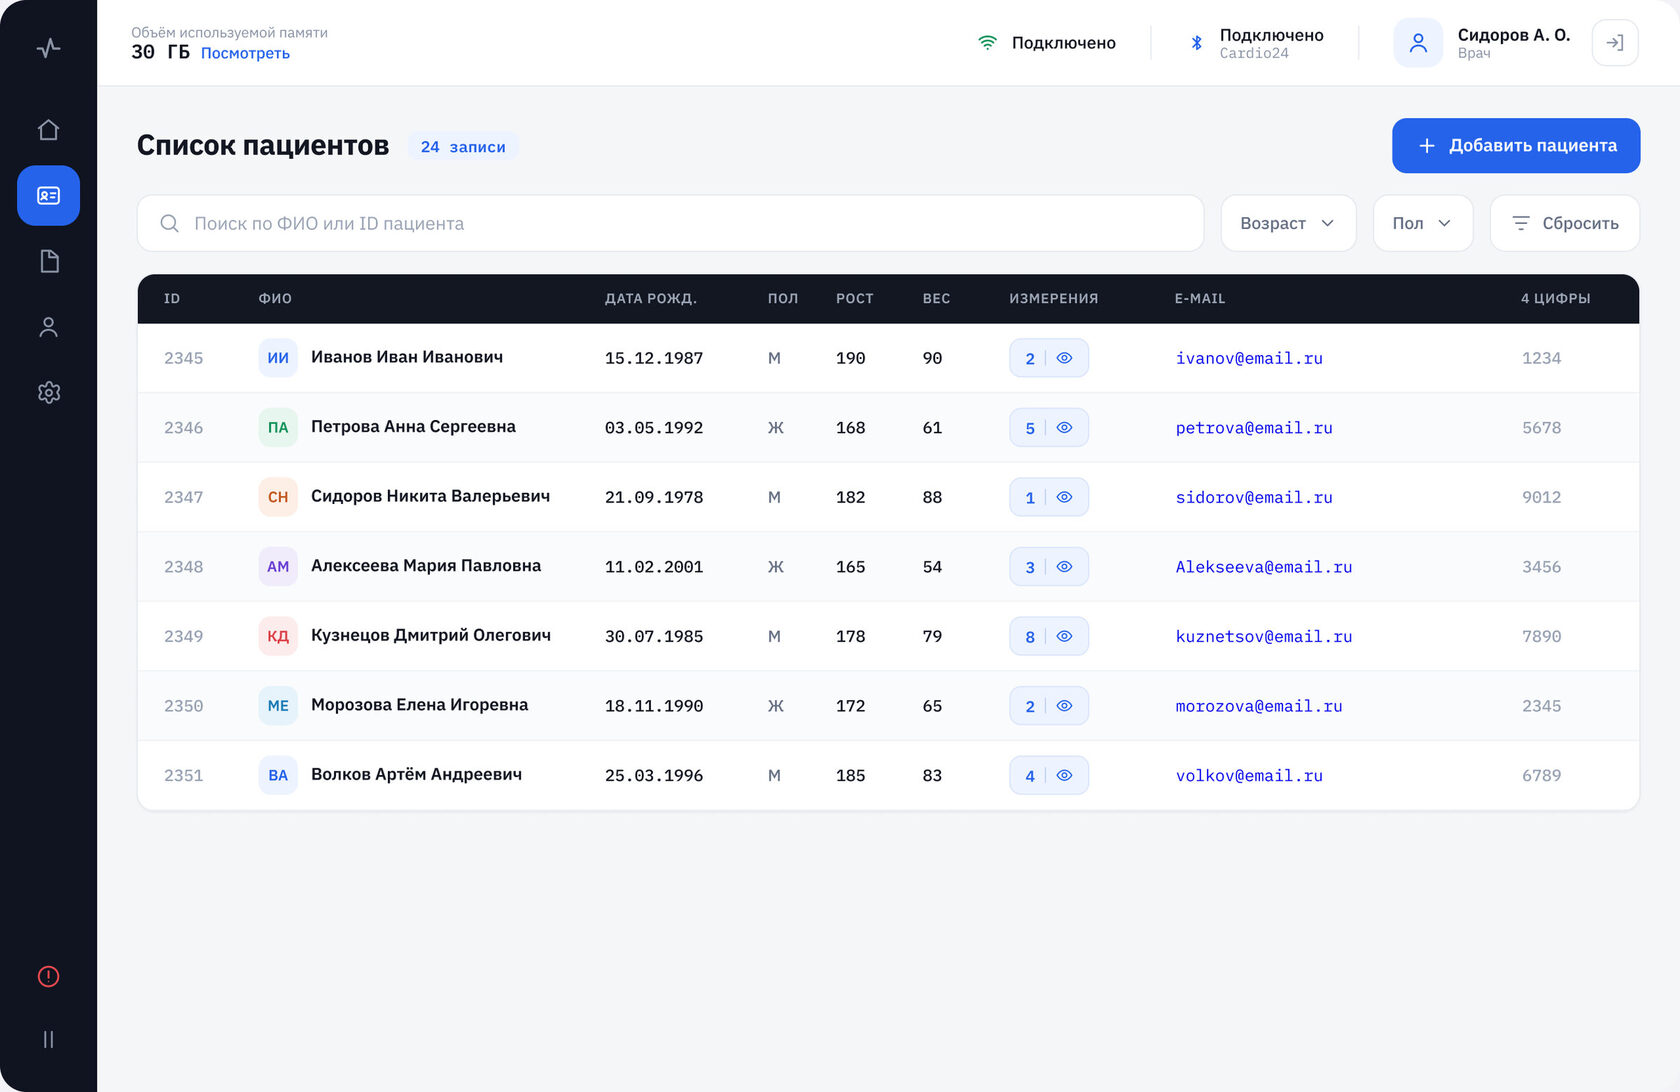Screen dimensions: 1680x1092
Task: Sort by the ИЗМЕРЕНИЯ column header
Action: (x=1054, y=299)
